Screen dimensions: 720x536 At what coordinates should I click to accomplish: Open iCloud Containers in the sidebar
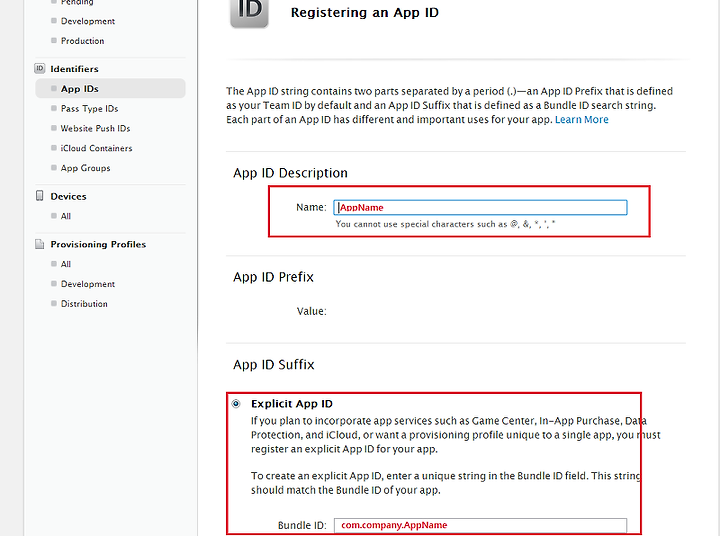tap(96, 148)
